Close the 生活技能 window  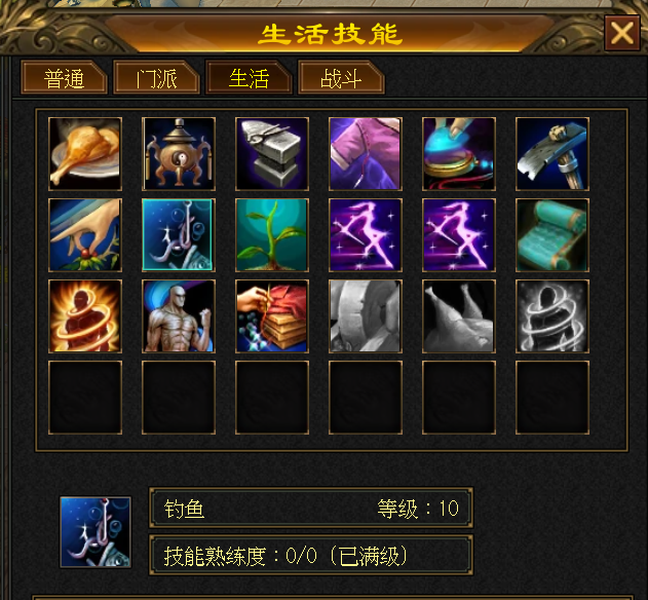coord(622,33)
